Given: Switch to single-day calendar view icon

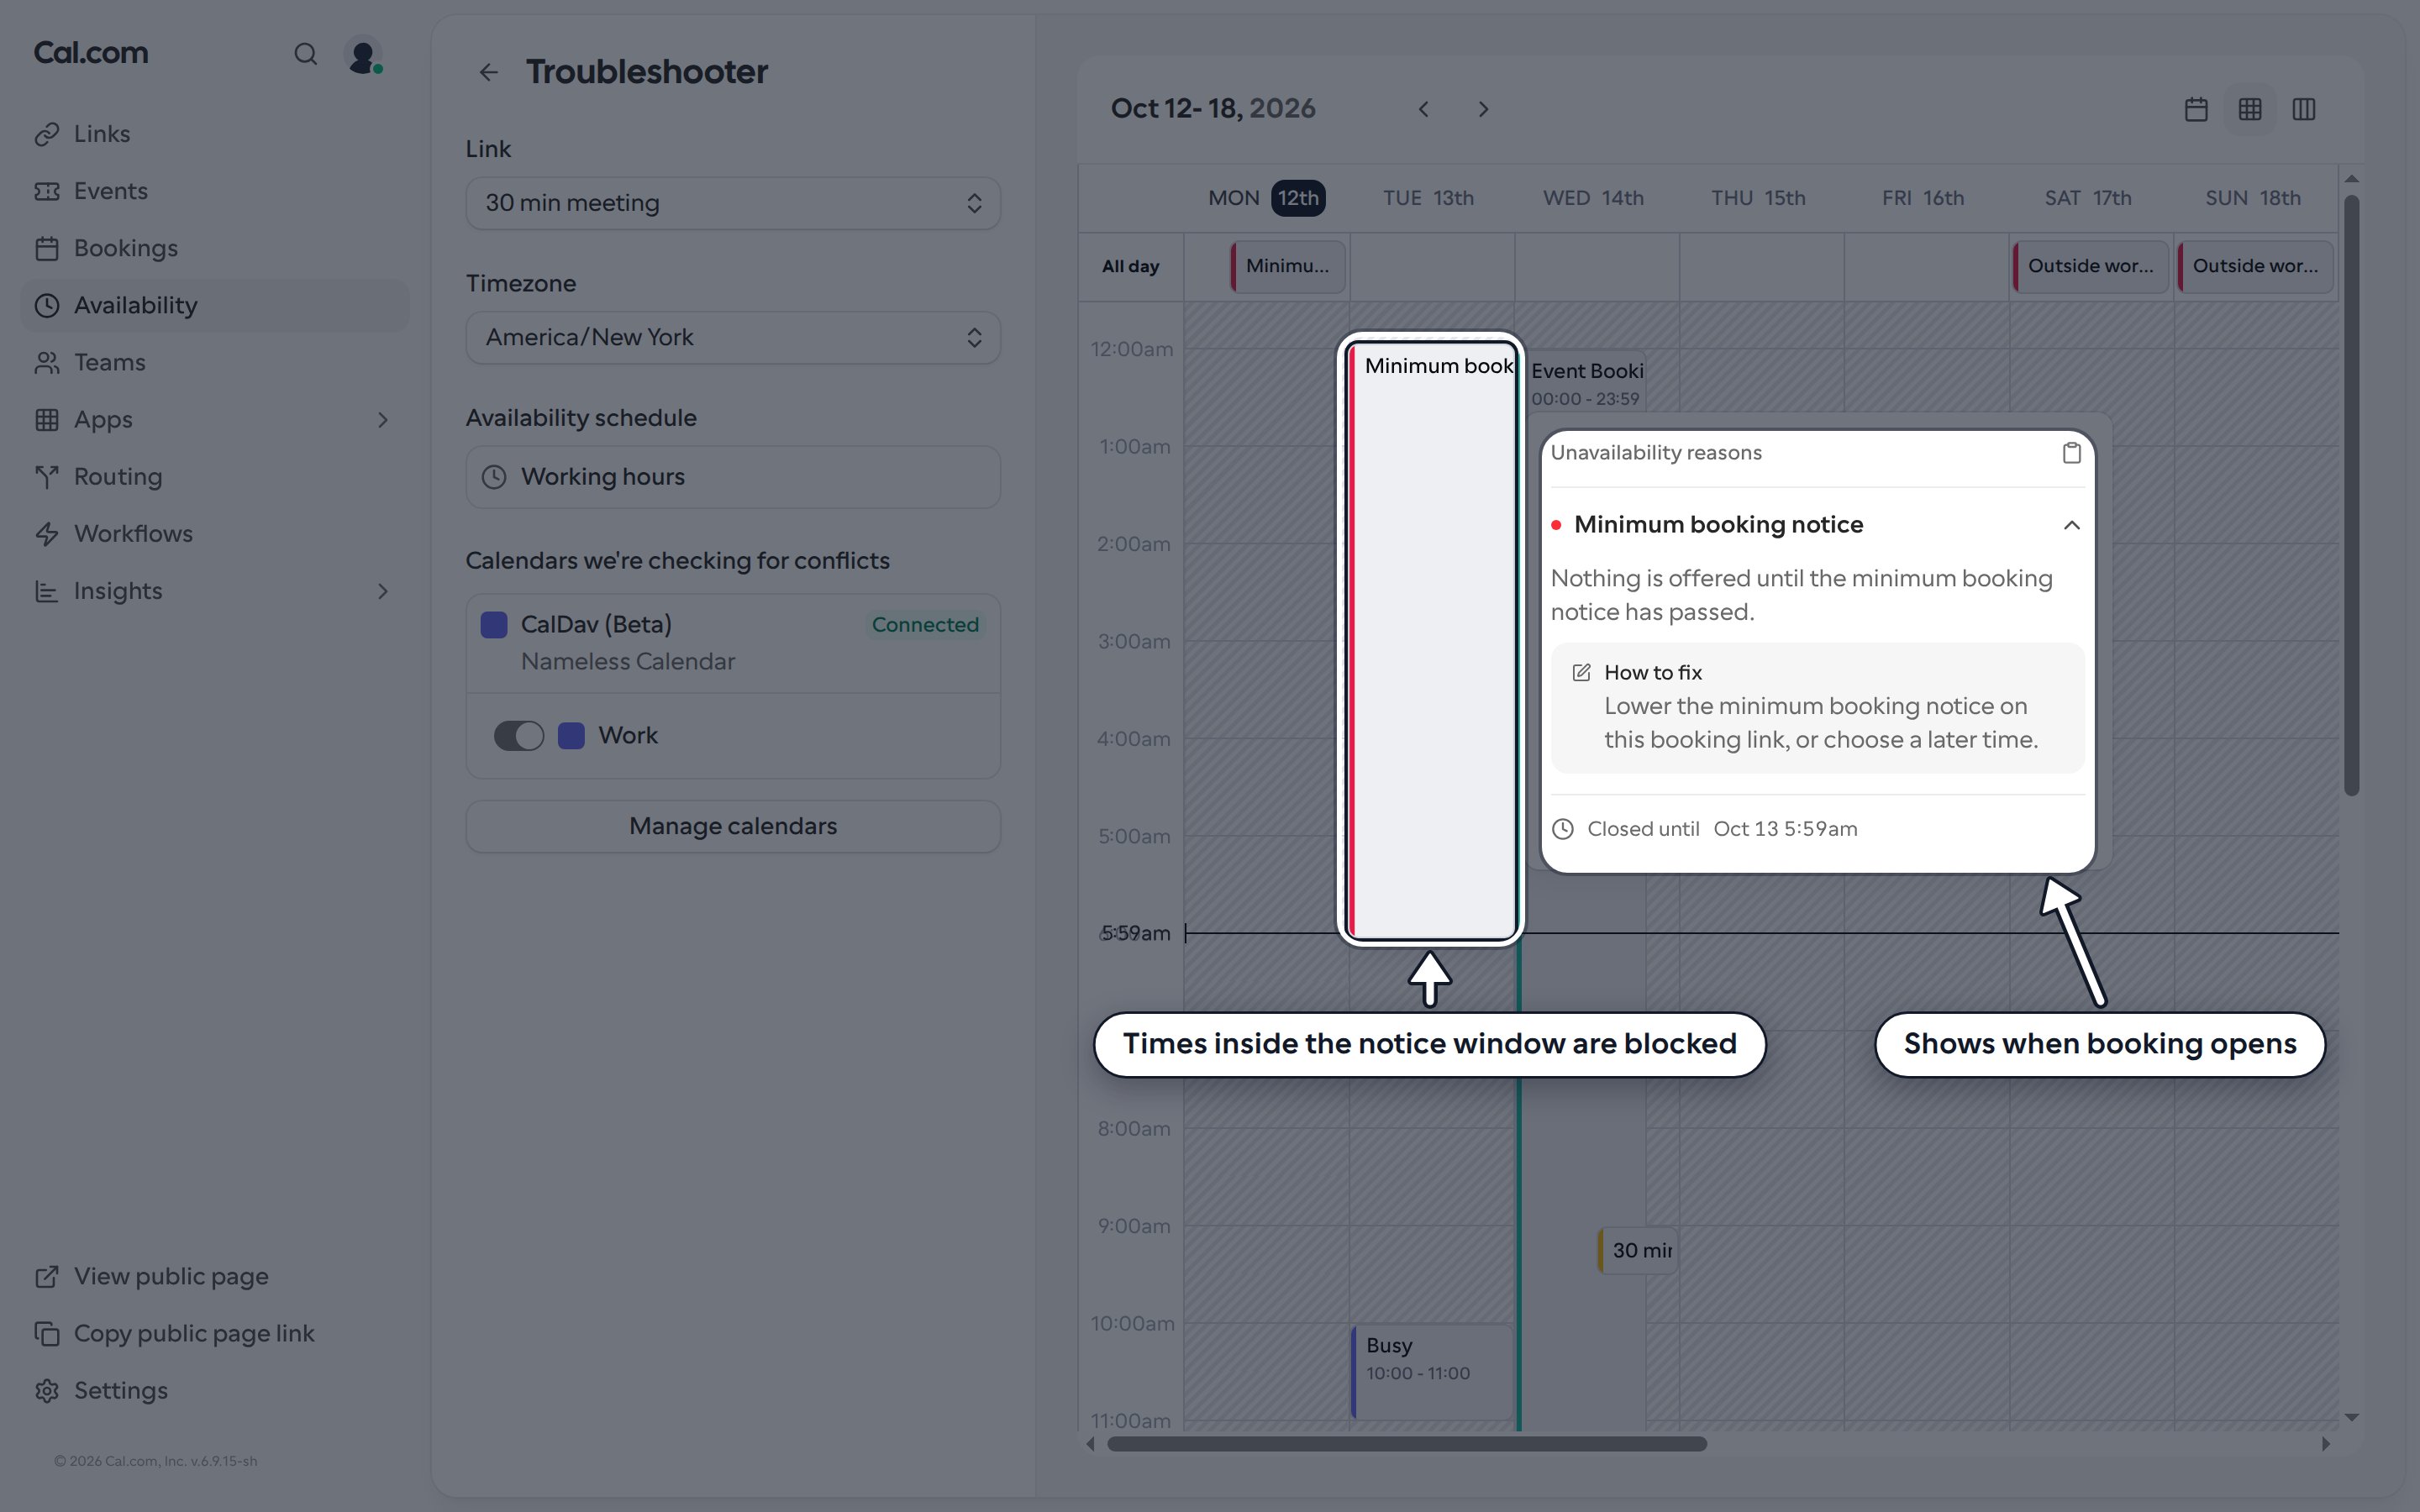Looking at the screenshot, I should [x=2196, y=109].
